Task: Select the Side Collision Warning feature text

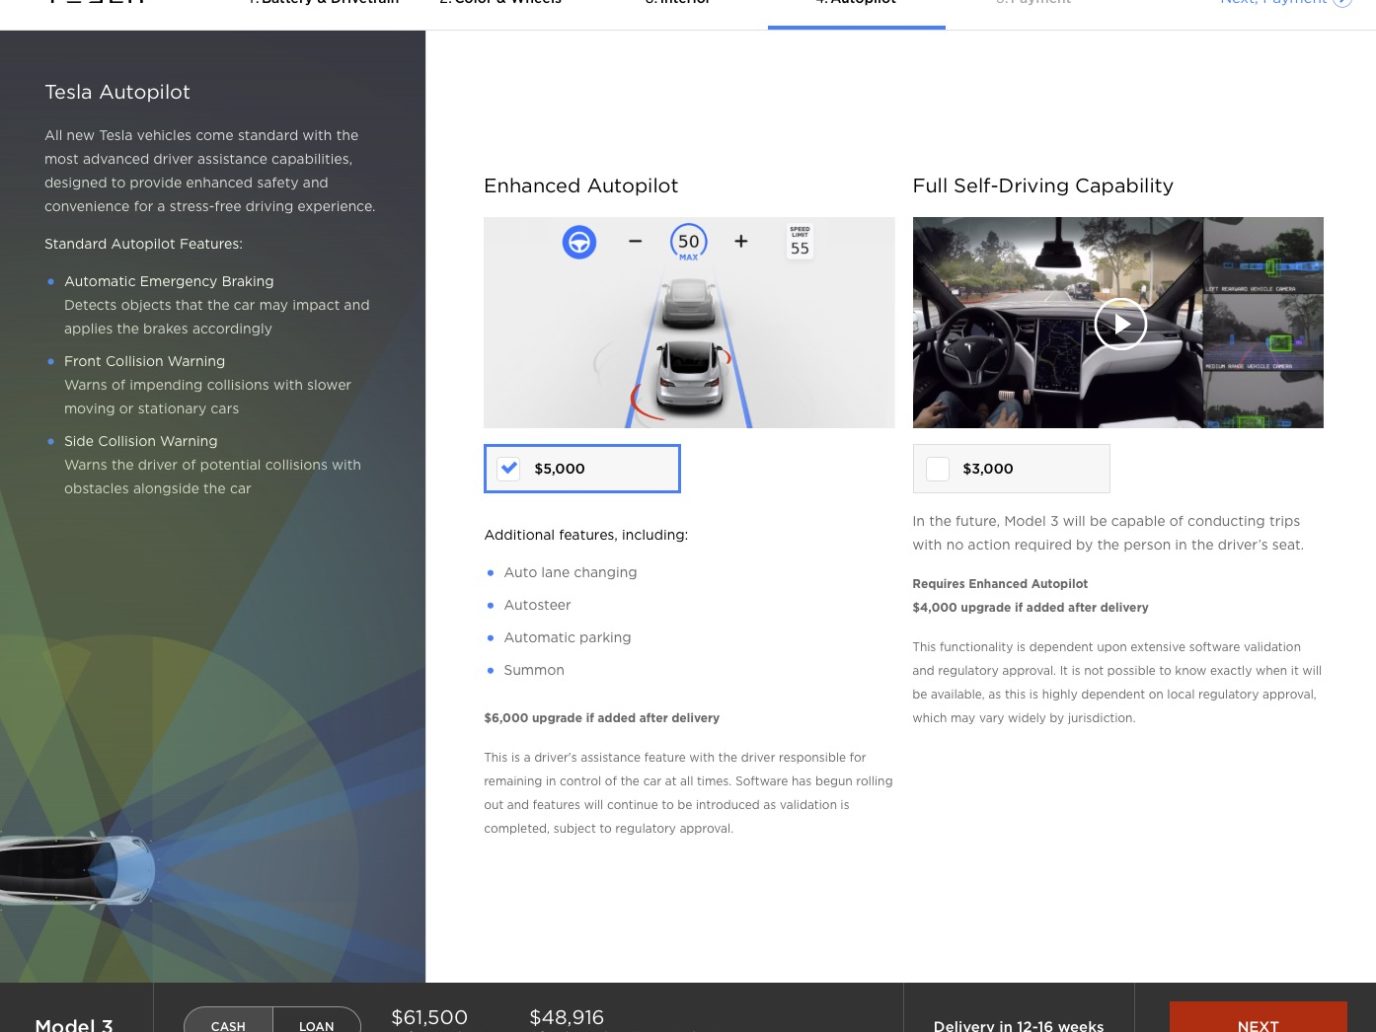Action: [x=141, y=441]
